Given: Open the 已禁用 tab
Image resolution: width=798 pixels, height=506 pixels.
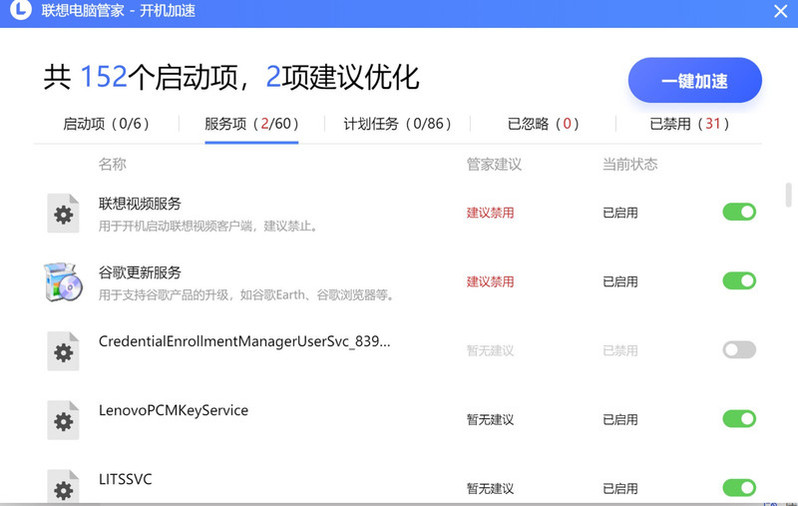Looking at the screenshot, I should pos(689,124).
